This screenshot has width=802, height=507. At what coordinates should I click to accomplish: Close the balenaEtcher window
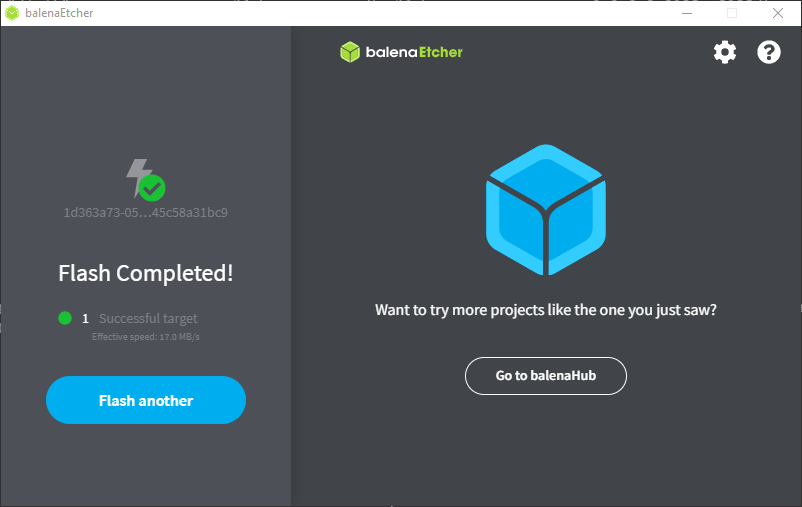click(777, 13)
